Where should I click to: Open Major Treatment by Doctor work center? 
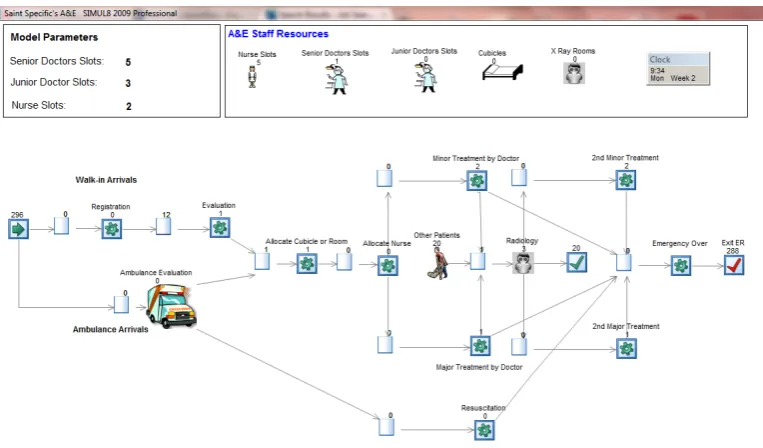(x=480, y=346)
